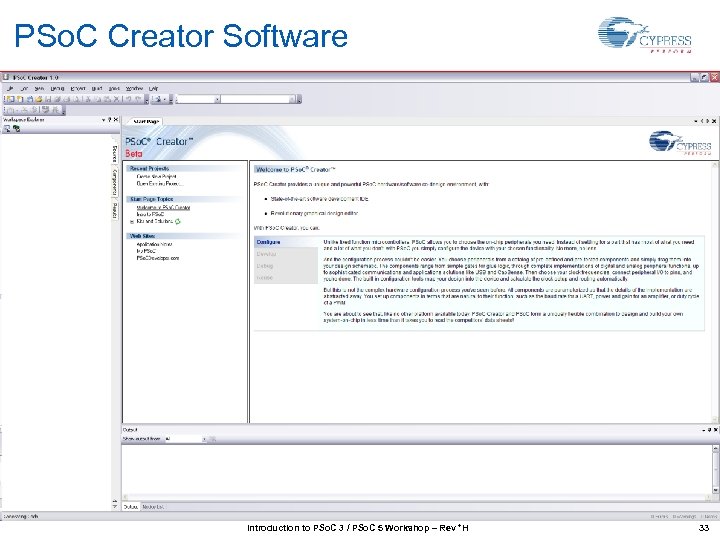
Task: Click the document tab list dropdown arrow
Action: [696, 121]
